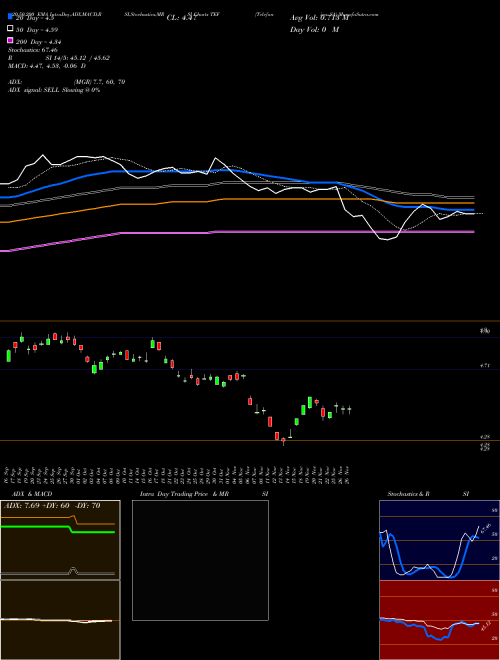This screenshot has width=500, height=660.
Task: Click the 'ADX & MACD' panel title
Action: (32, 494)
